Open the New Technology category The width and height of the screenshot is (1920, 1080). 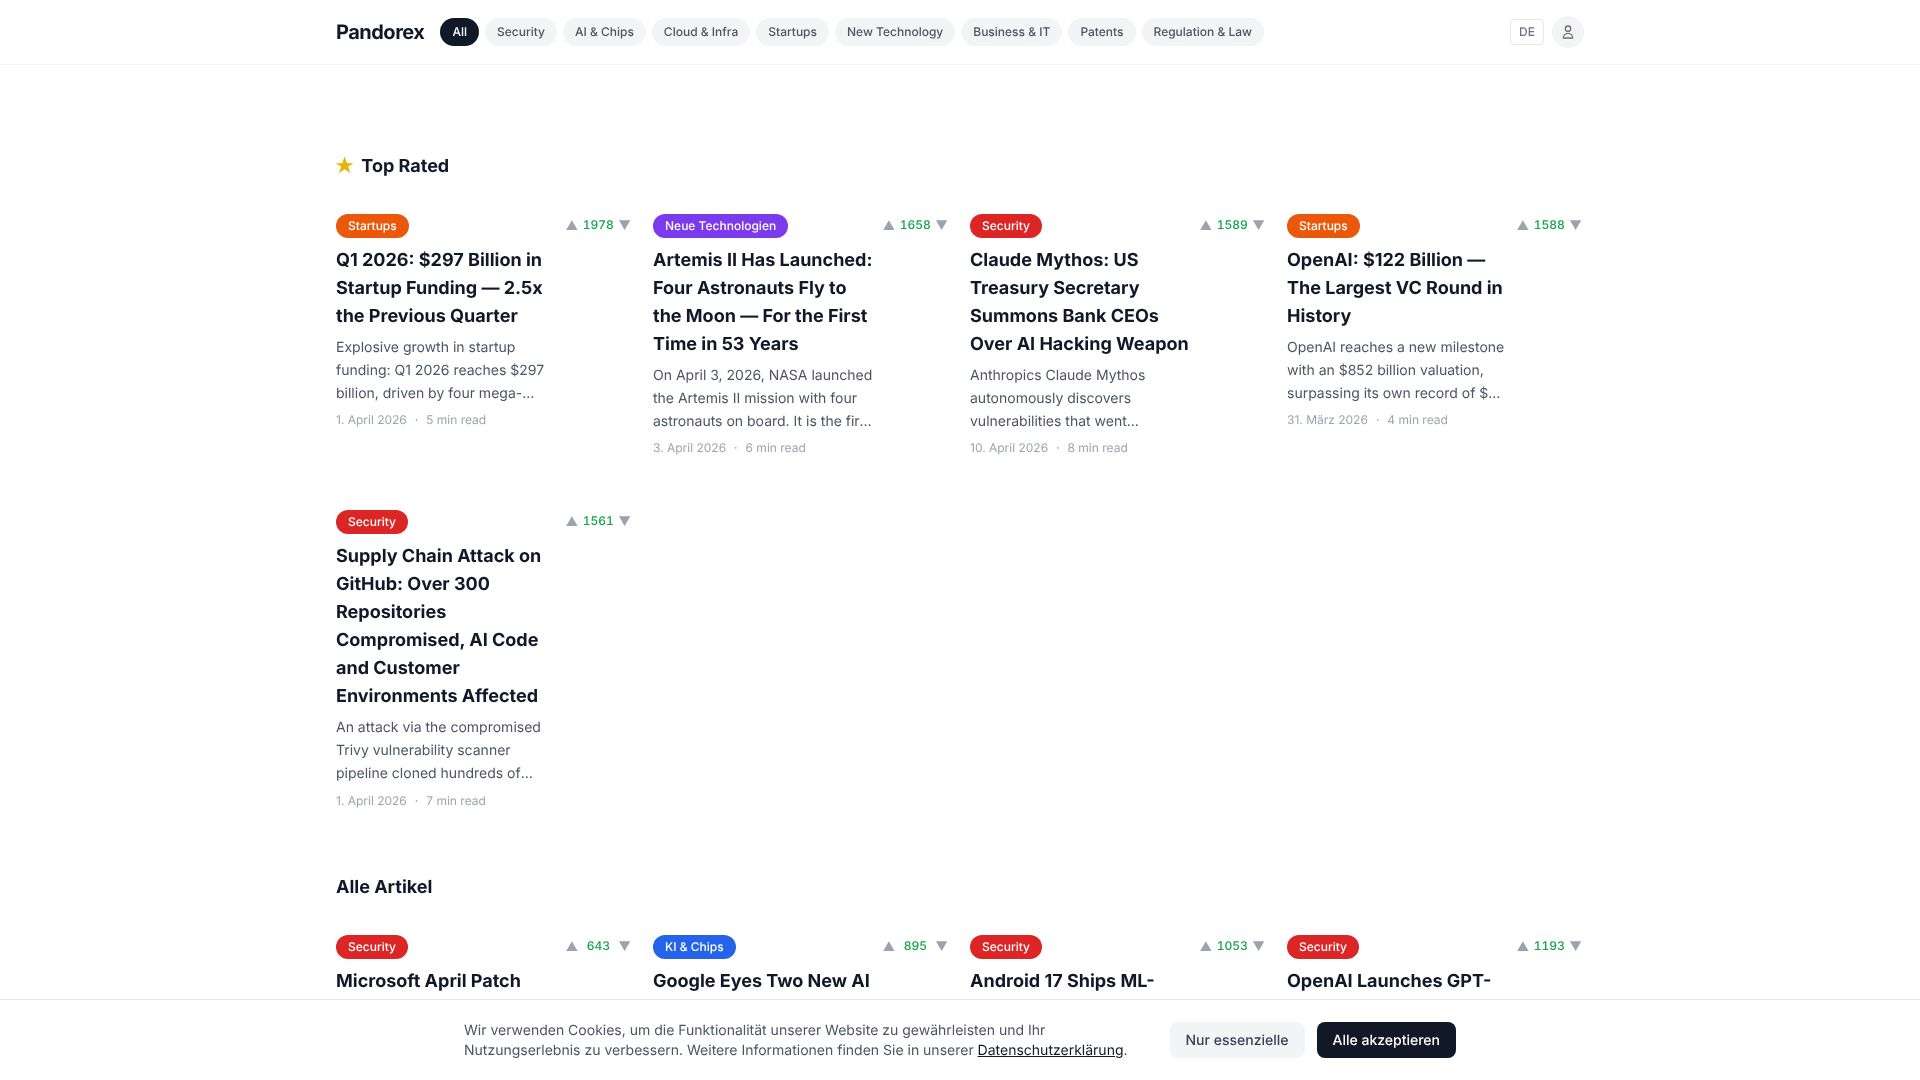coord(895,32)
